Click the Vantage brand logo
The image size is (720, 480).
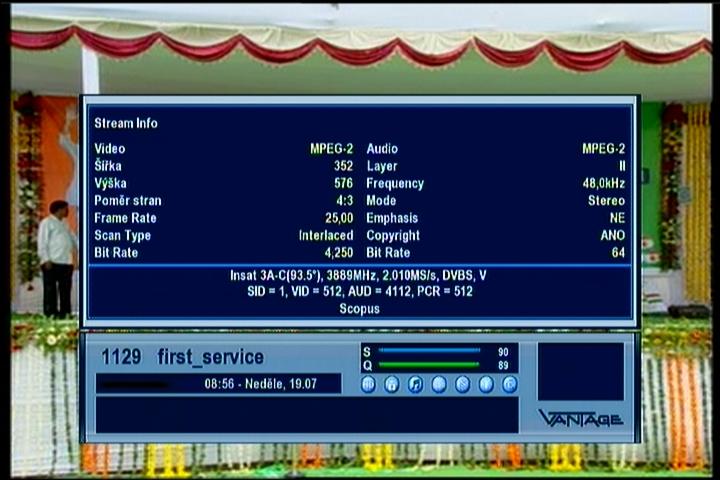tap(580, 418)
